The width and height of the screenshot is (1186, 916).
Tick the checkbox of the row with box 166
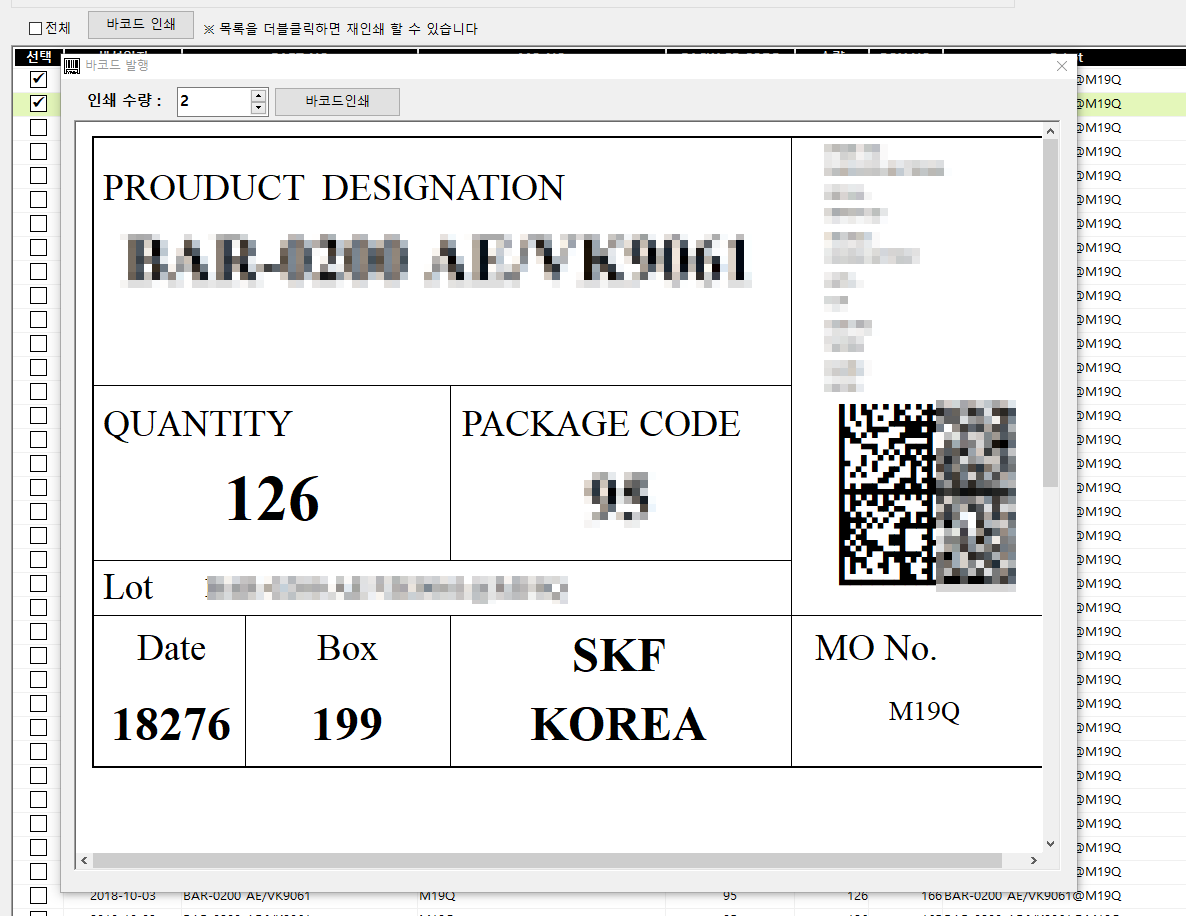[39, 896]
